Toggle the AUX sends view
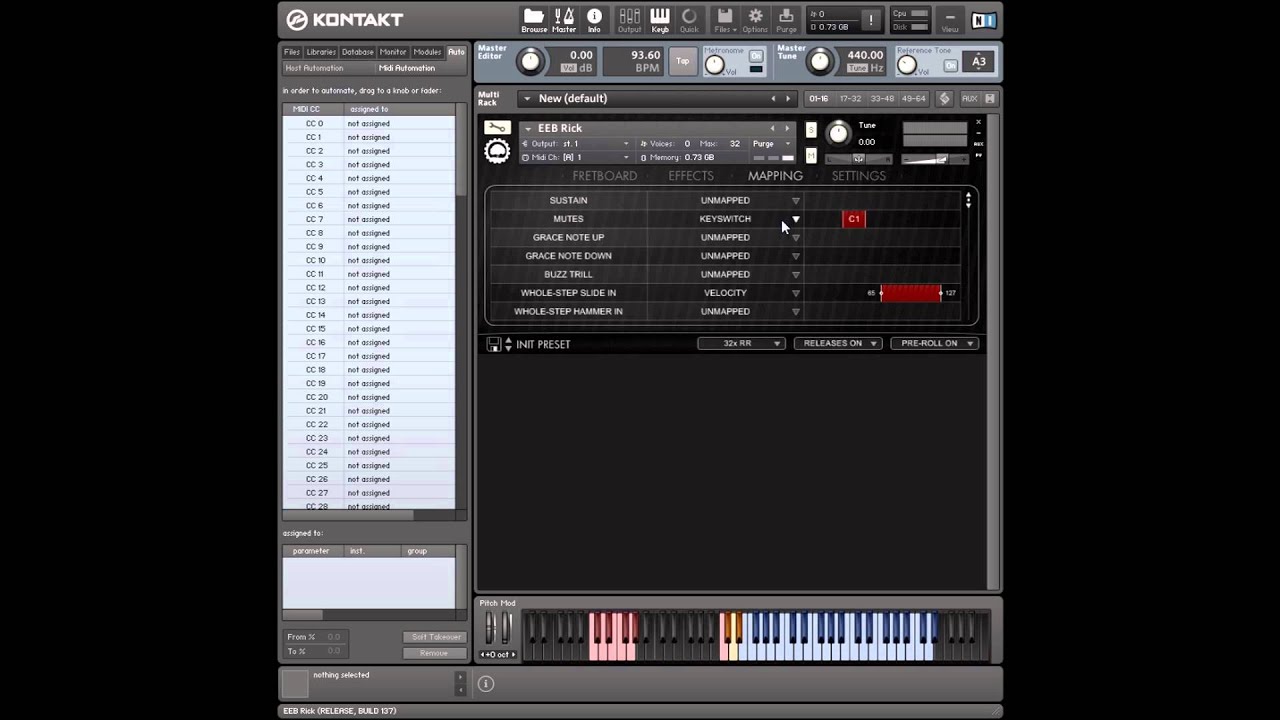Viewport: 1280px width, 720px height. click(969, 99)
